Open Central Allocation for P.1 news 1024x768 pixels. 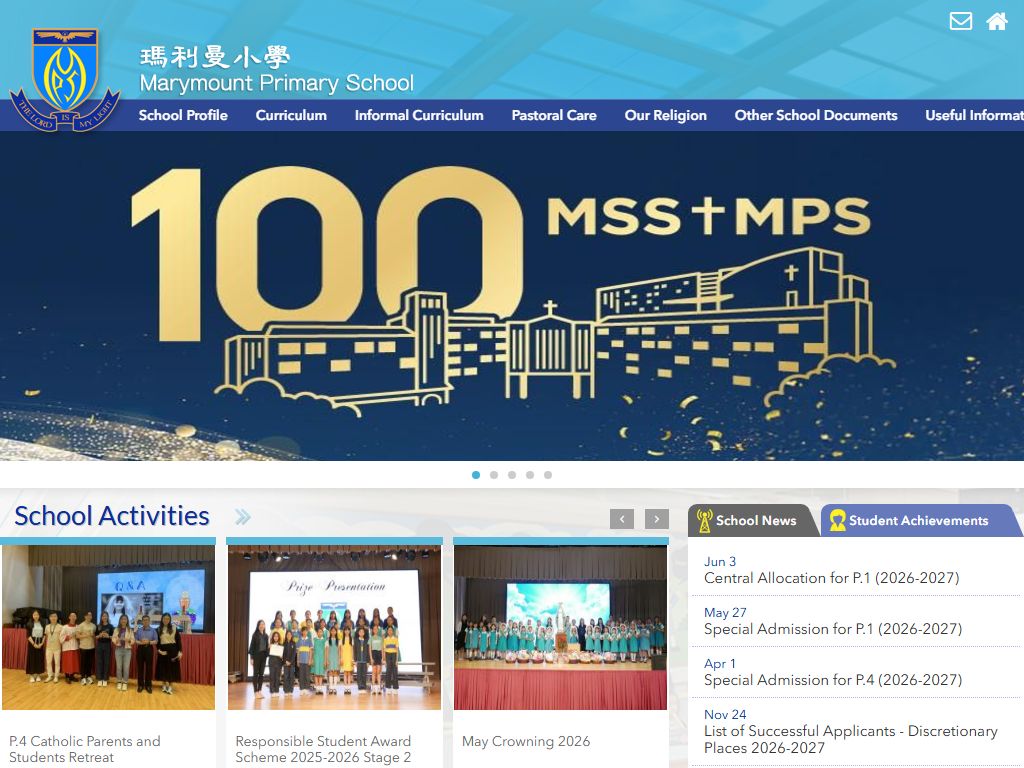831,578
